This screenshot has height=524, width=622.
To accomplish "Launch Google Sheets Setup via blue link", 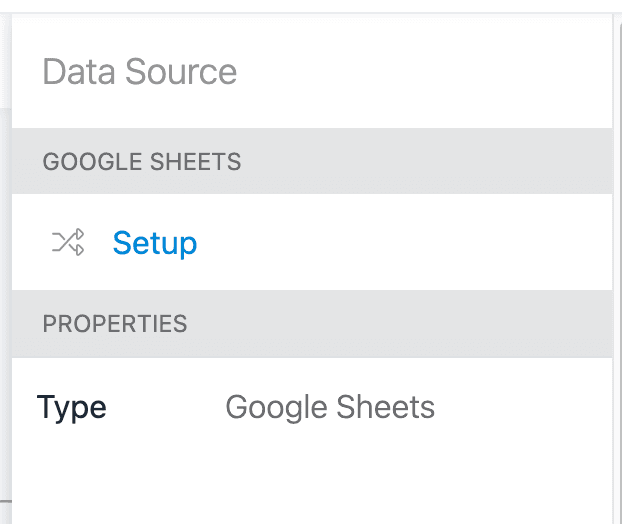I will [x=155, y=243].
